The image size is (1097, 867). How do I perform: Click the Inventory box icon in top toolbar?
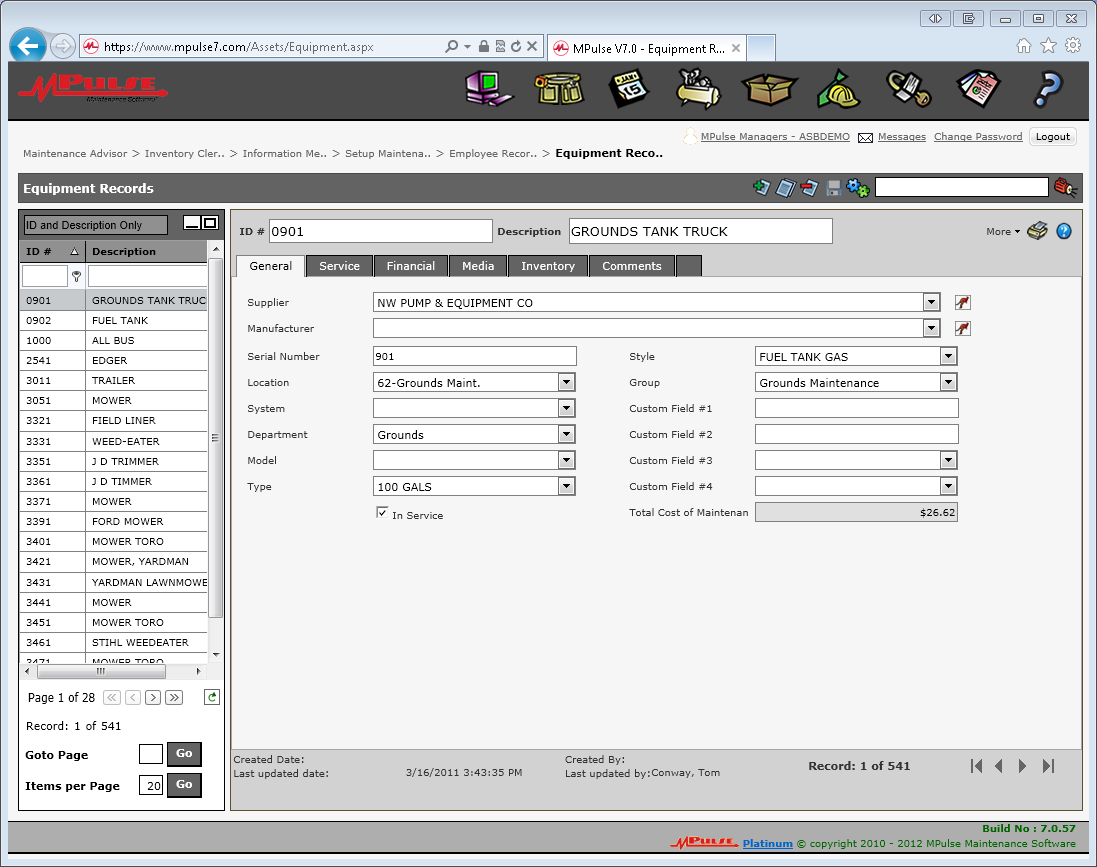point(769,89)
